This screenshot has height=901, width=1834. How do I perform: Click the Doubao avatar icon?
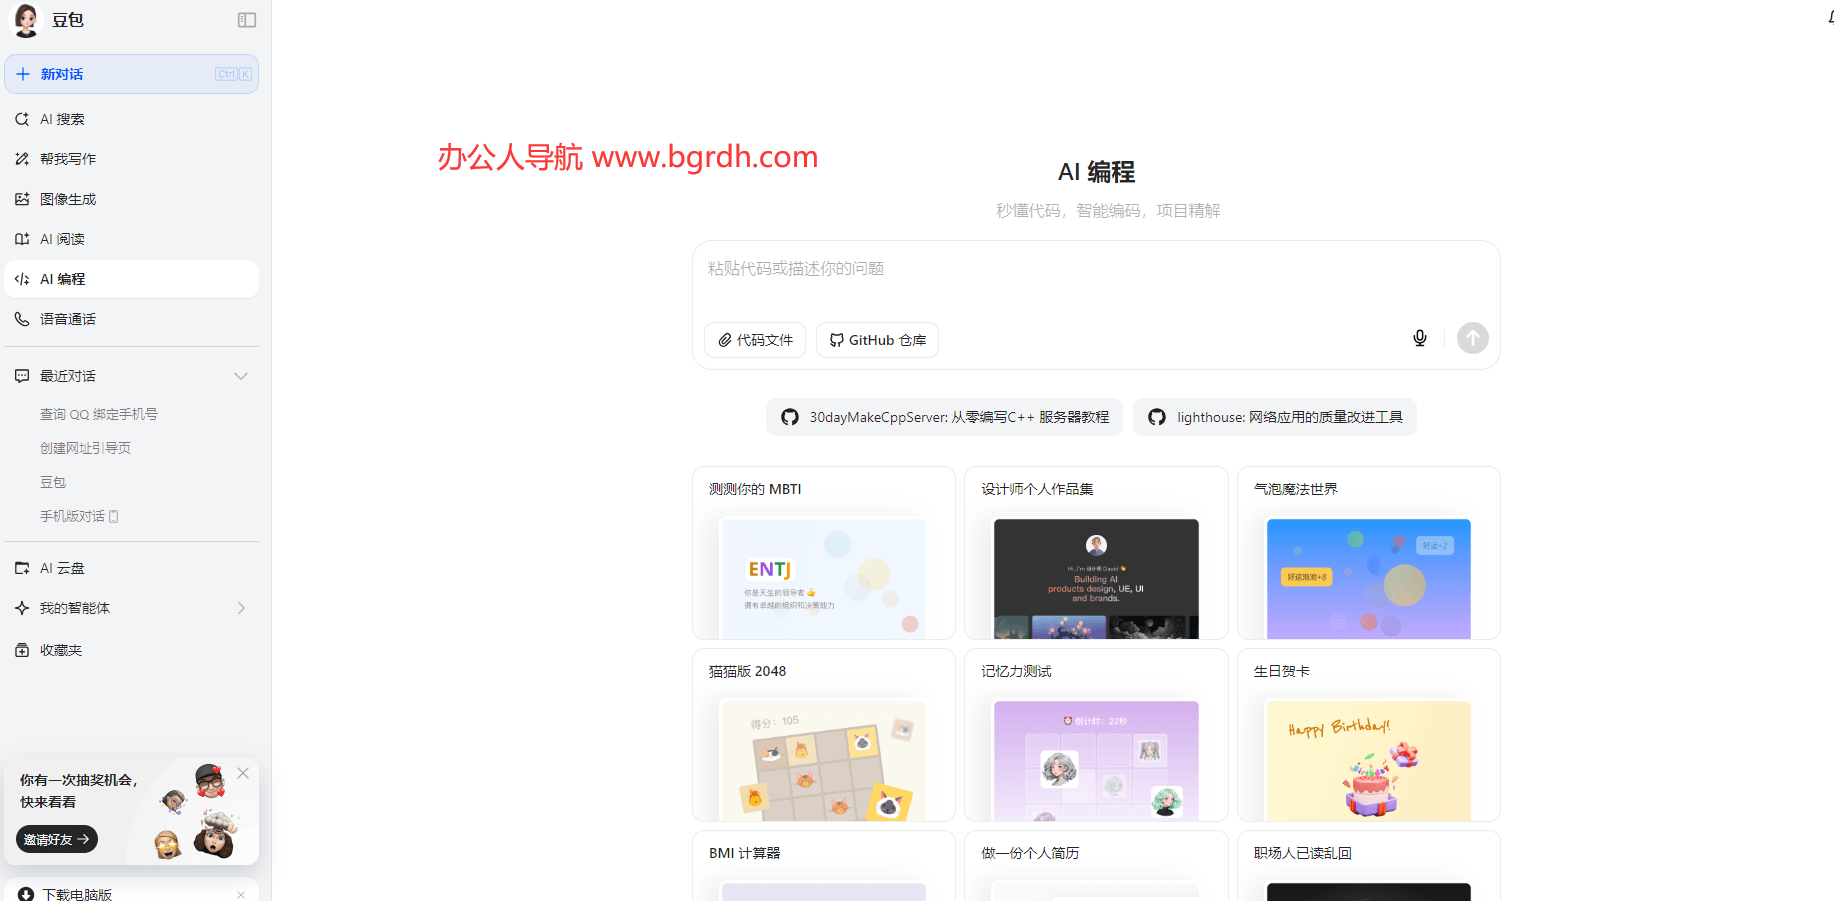25,20
